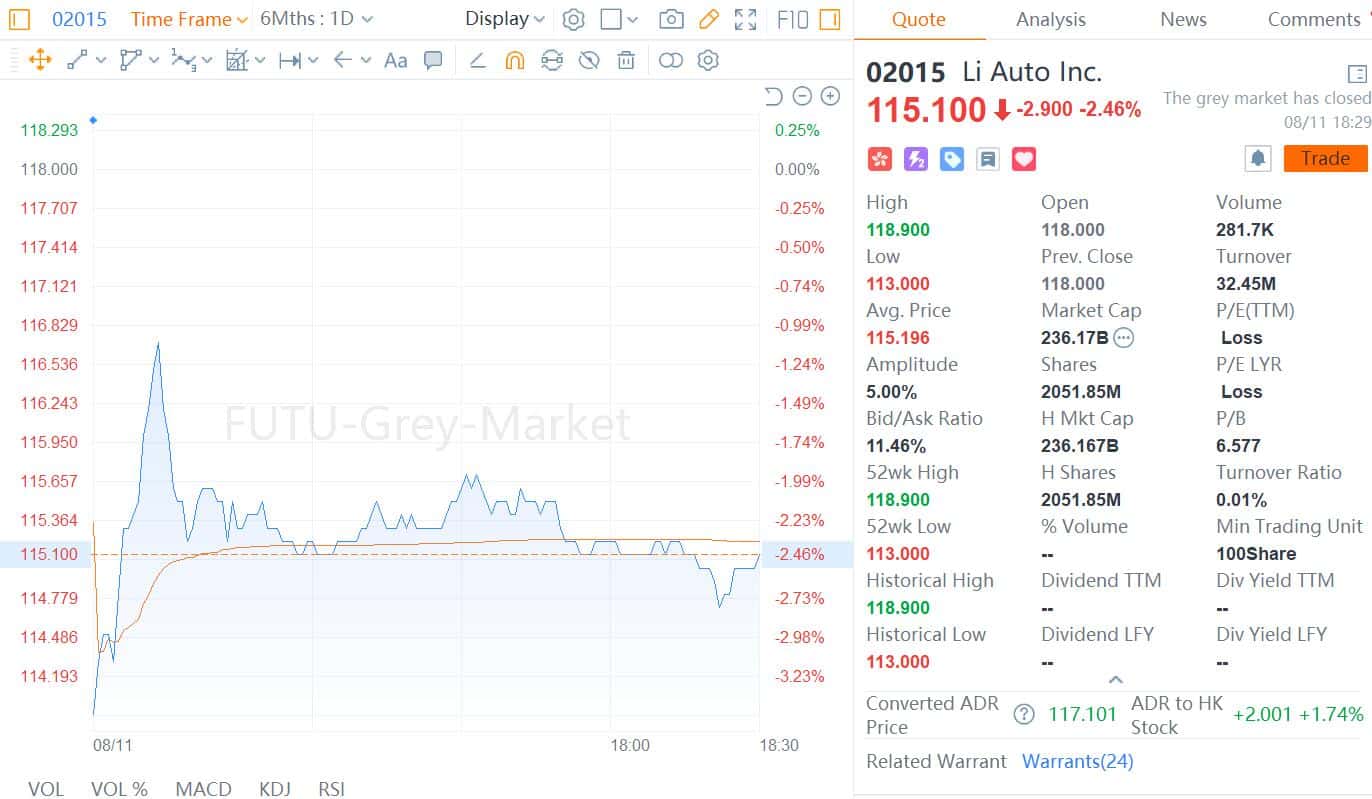Image resolution: width=1372 pixels, height=799 pixels.
Task: Collapse the quote details with the chevron
Action: click(x=1117, y=679)
